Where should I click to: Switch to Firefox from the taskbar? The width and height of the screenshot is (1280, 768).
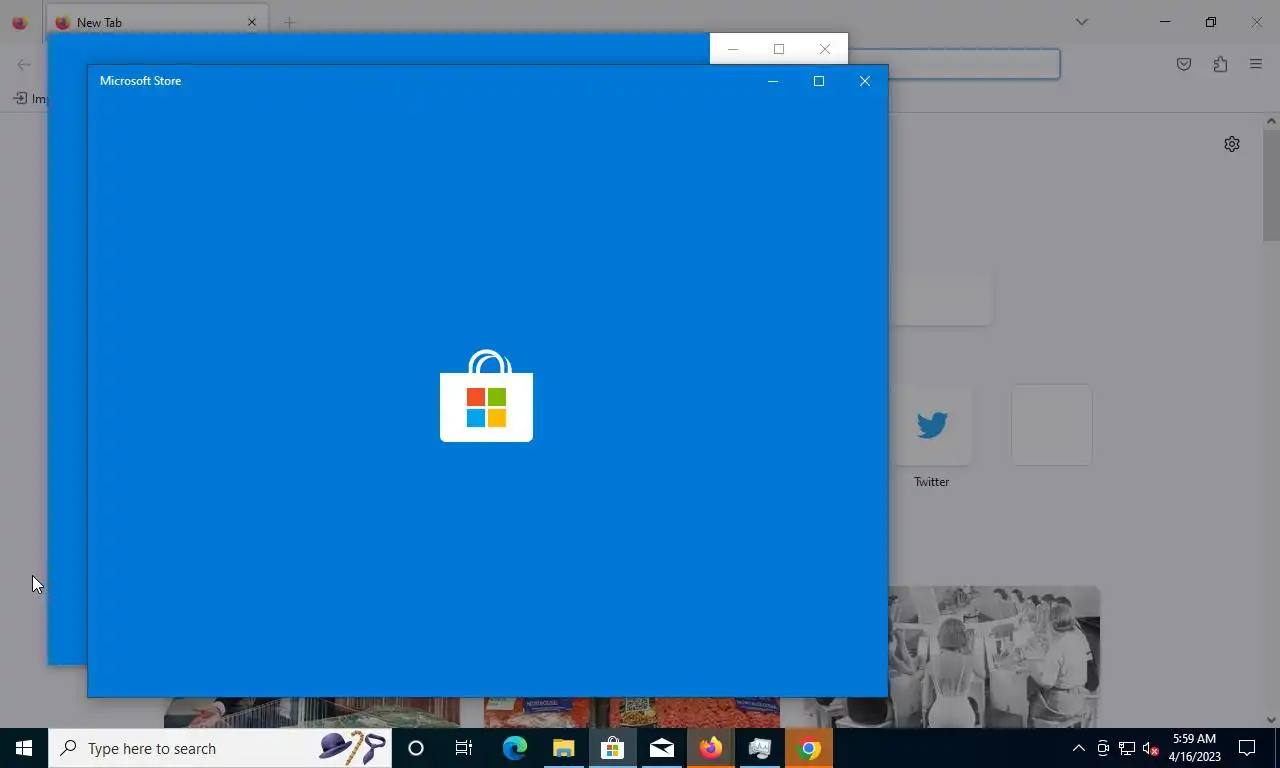click(710, 748)
